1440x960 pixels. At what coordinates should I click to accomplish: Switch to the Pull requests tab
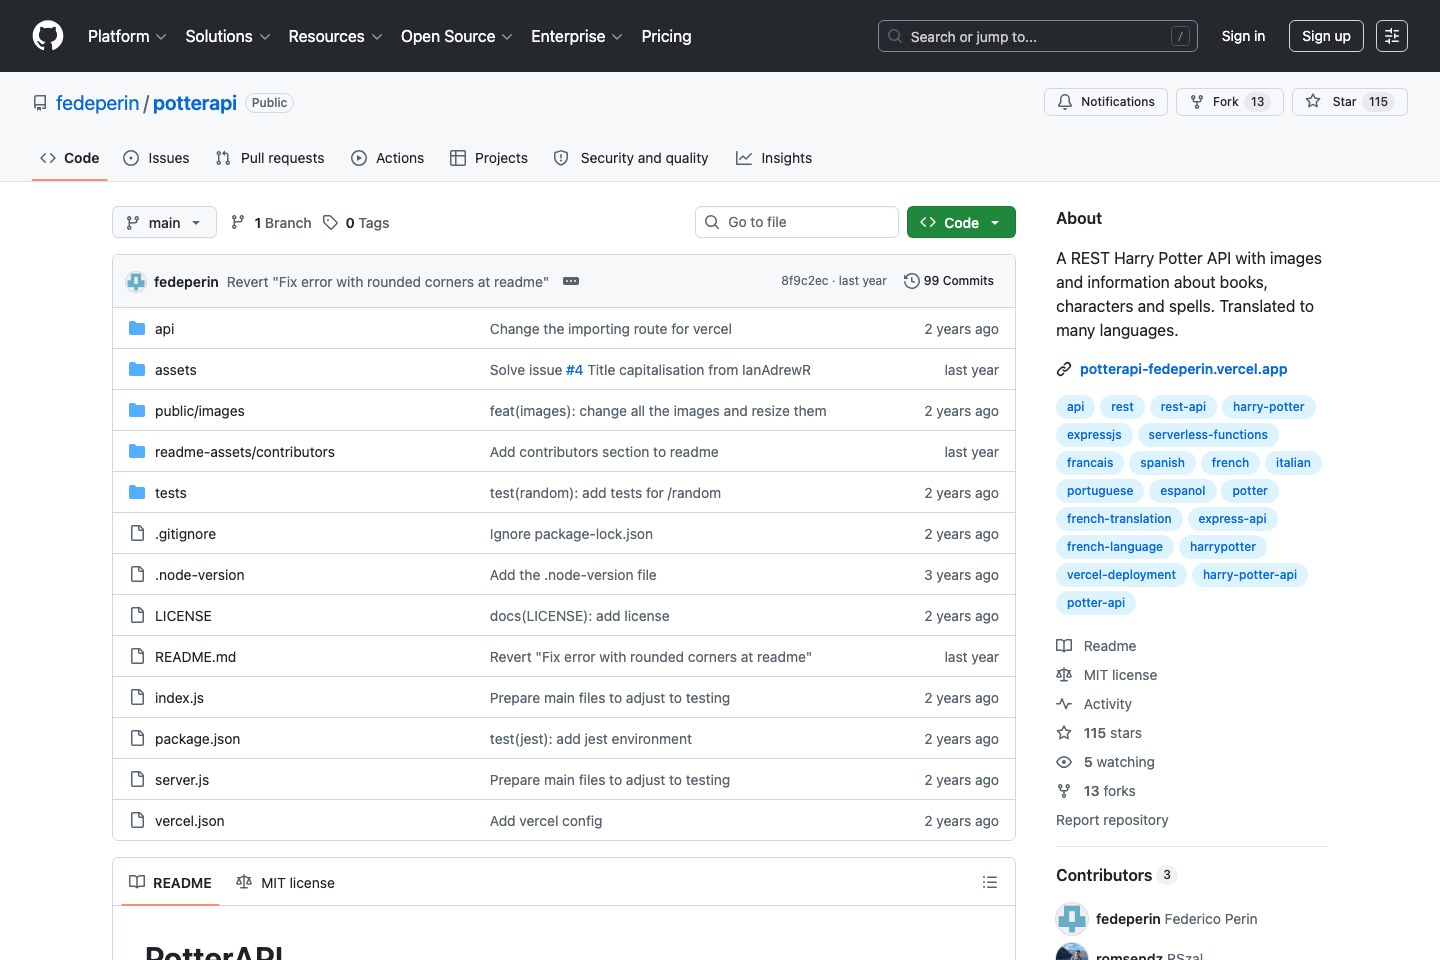point(269,157)
